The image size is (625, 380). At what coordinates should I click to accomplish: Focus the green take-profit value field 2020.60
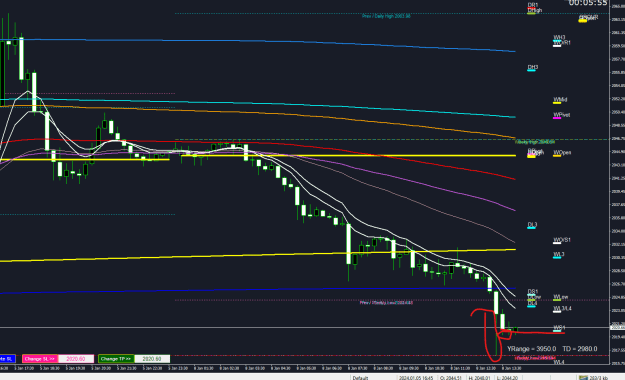(152, 359)
